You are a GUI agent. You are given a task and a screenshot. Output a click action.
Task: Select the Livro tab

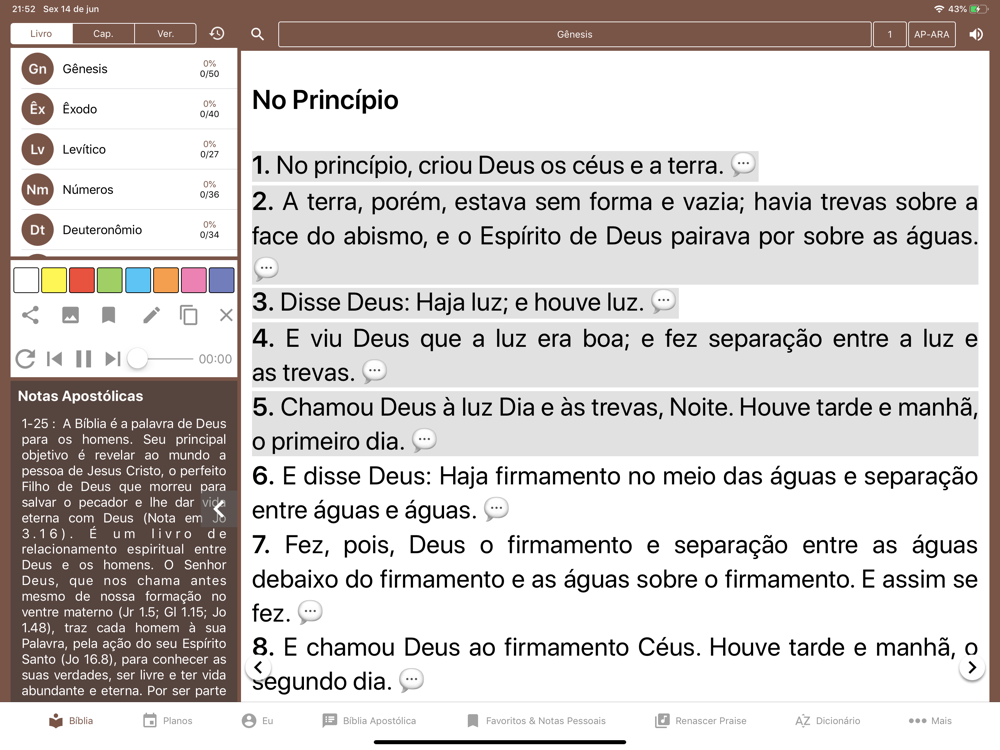click(x=41, y=34)
